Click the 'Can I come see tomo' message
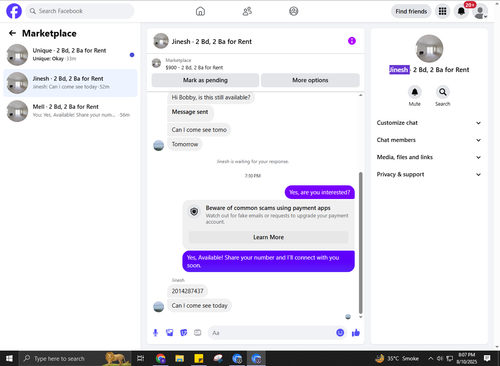Viewport: 500px width, 366px height. pyautogui.click(x=199, y=130)
